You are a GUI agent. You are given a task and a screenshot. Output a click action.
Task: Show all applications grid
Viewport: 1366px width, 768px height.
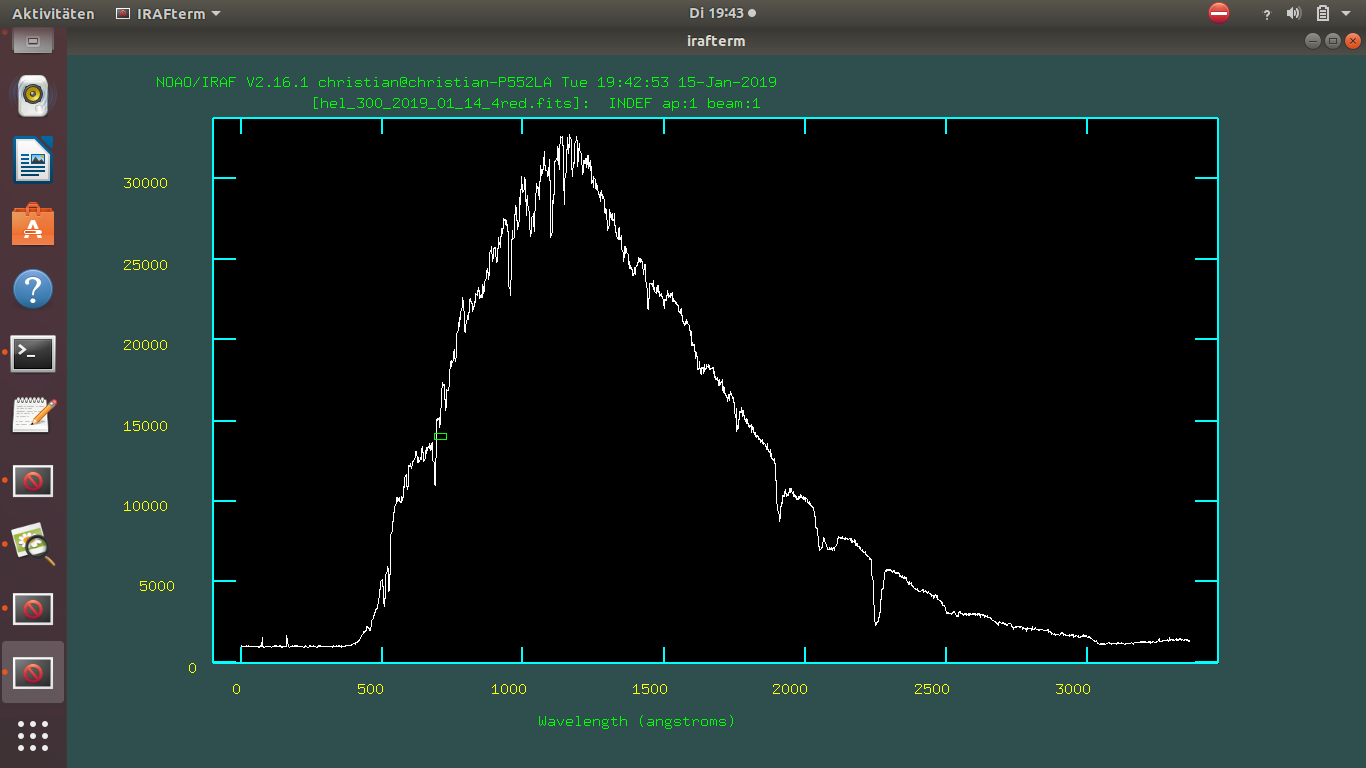point(33,735)
